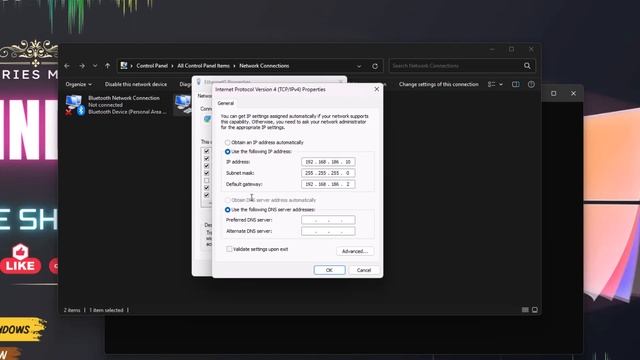The width and height of the screenshot is (640, 360).
Task: Refresh the Network Connections view
Action: coord(375,66)
